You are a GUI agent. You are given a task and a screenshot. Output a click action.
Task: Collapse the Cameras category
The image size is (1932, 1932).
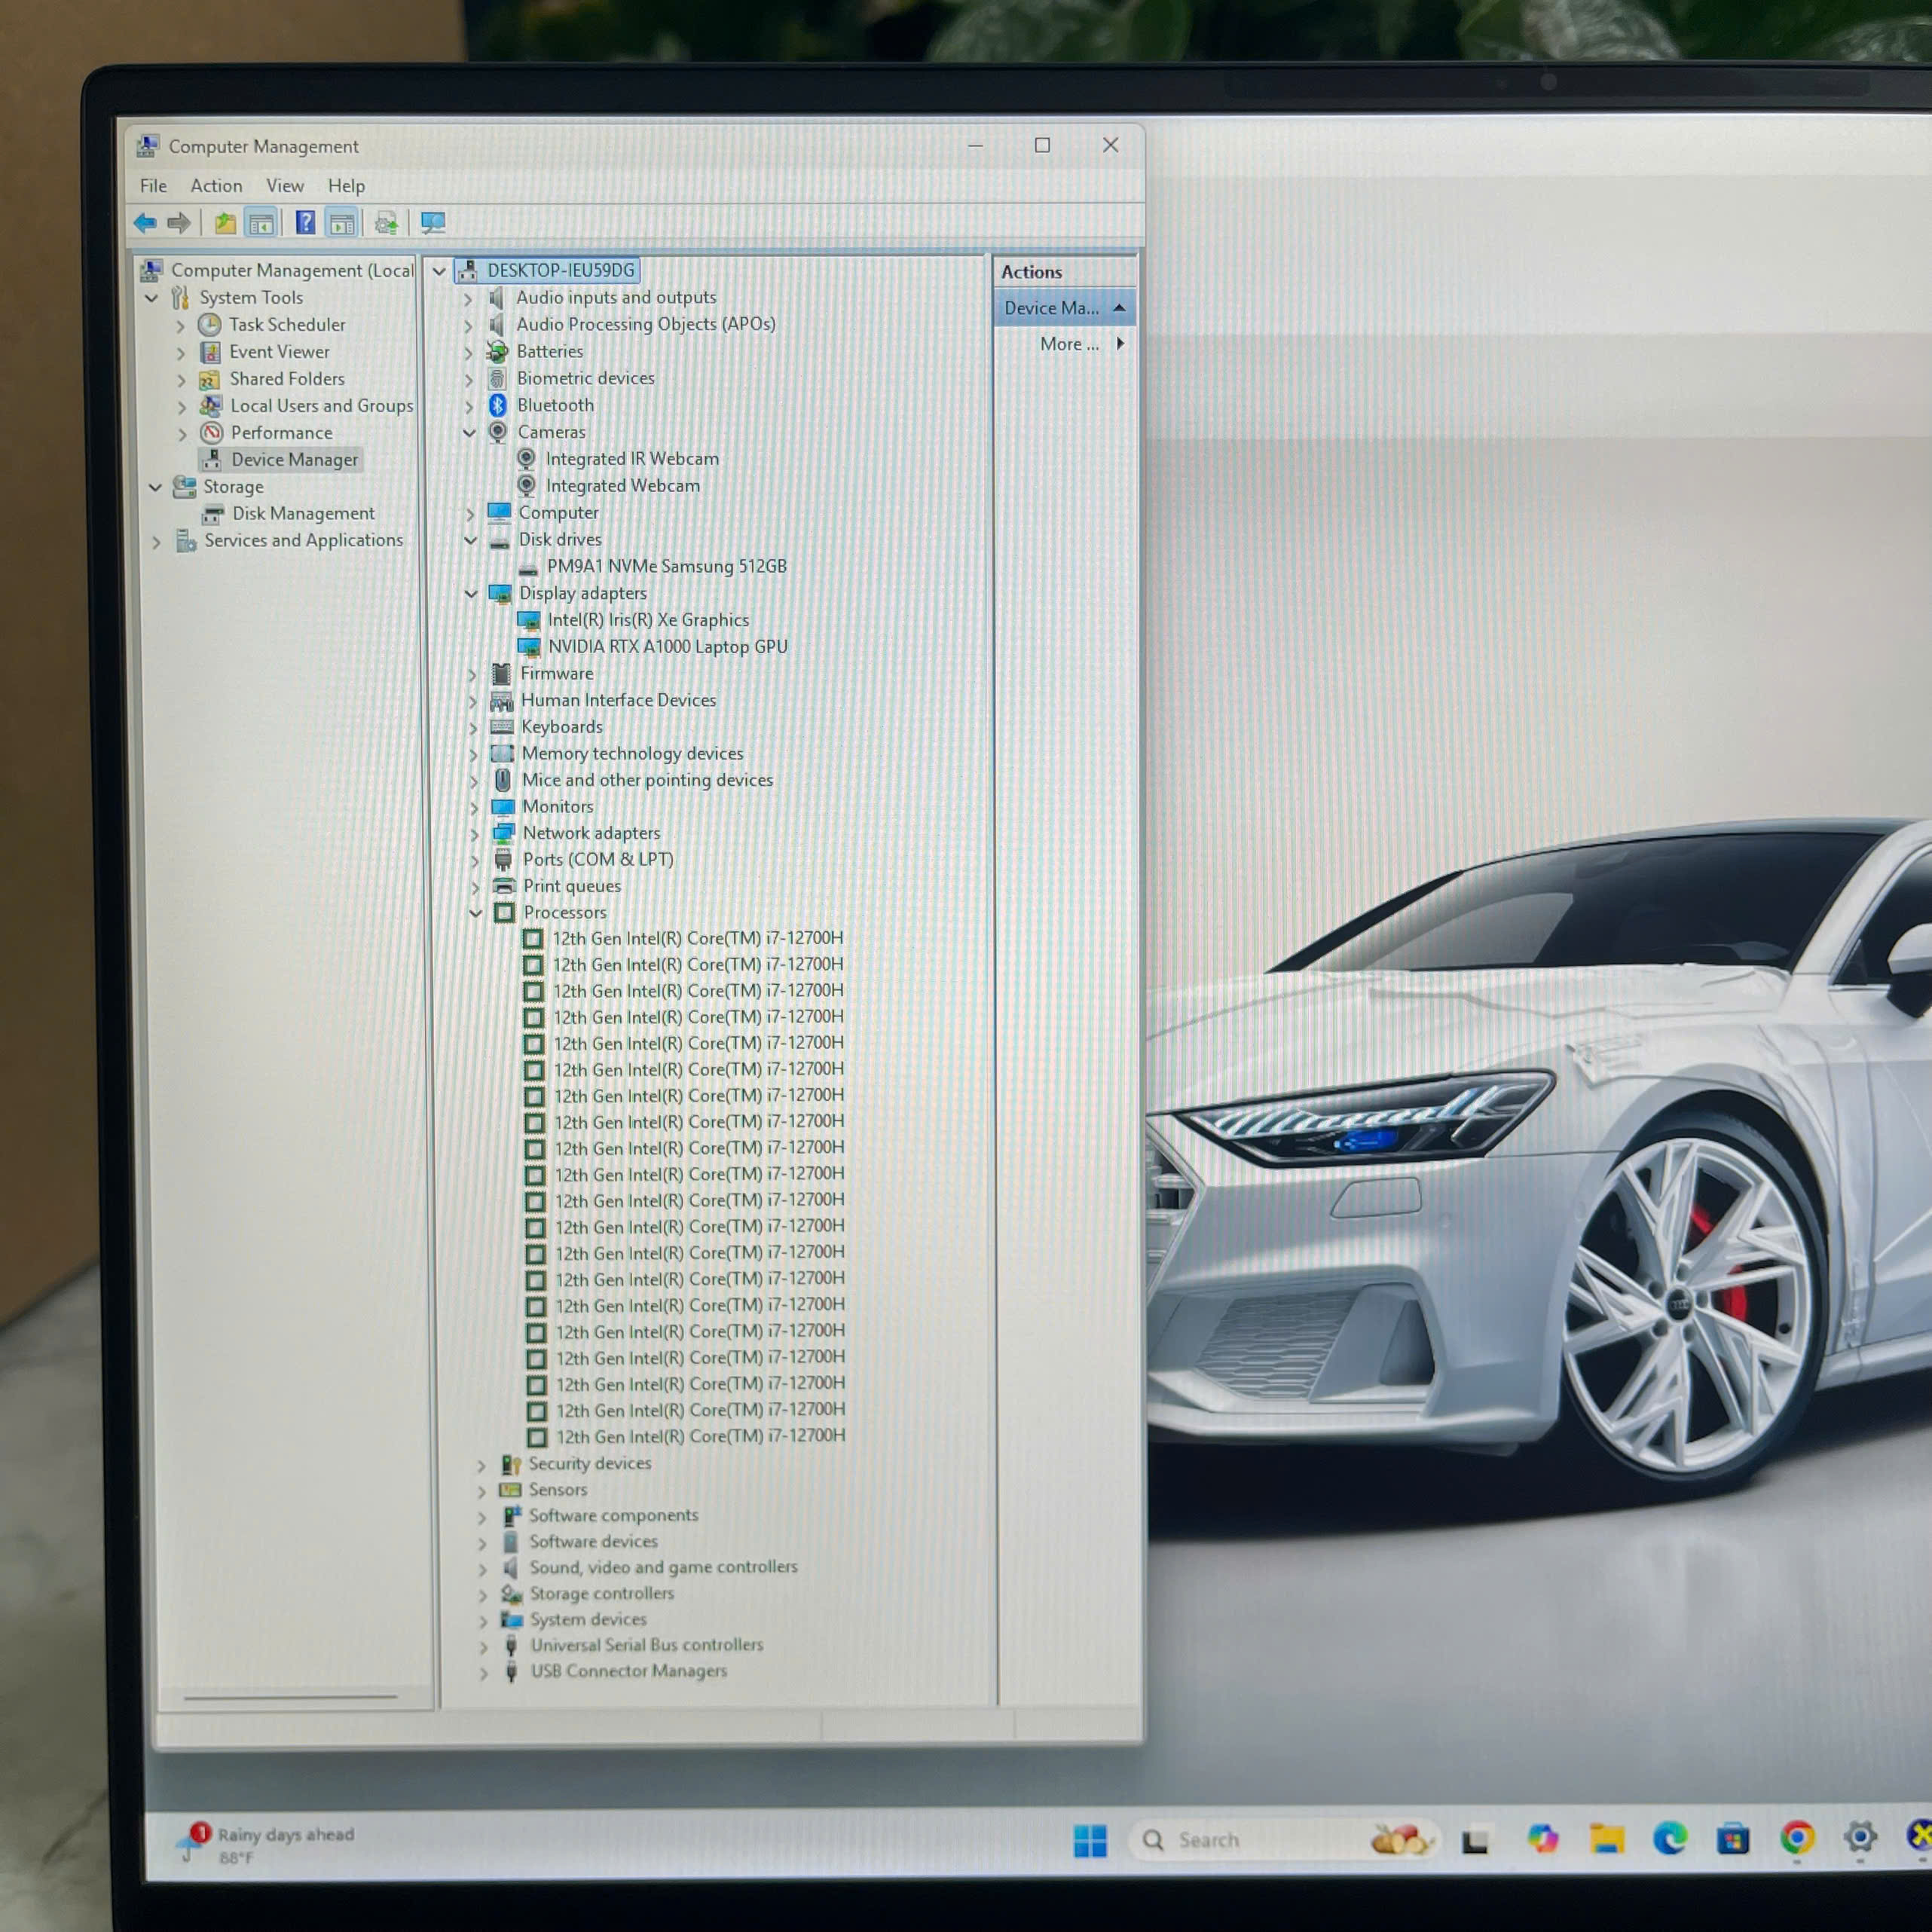coord(468,432)
